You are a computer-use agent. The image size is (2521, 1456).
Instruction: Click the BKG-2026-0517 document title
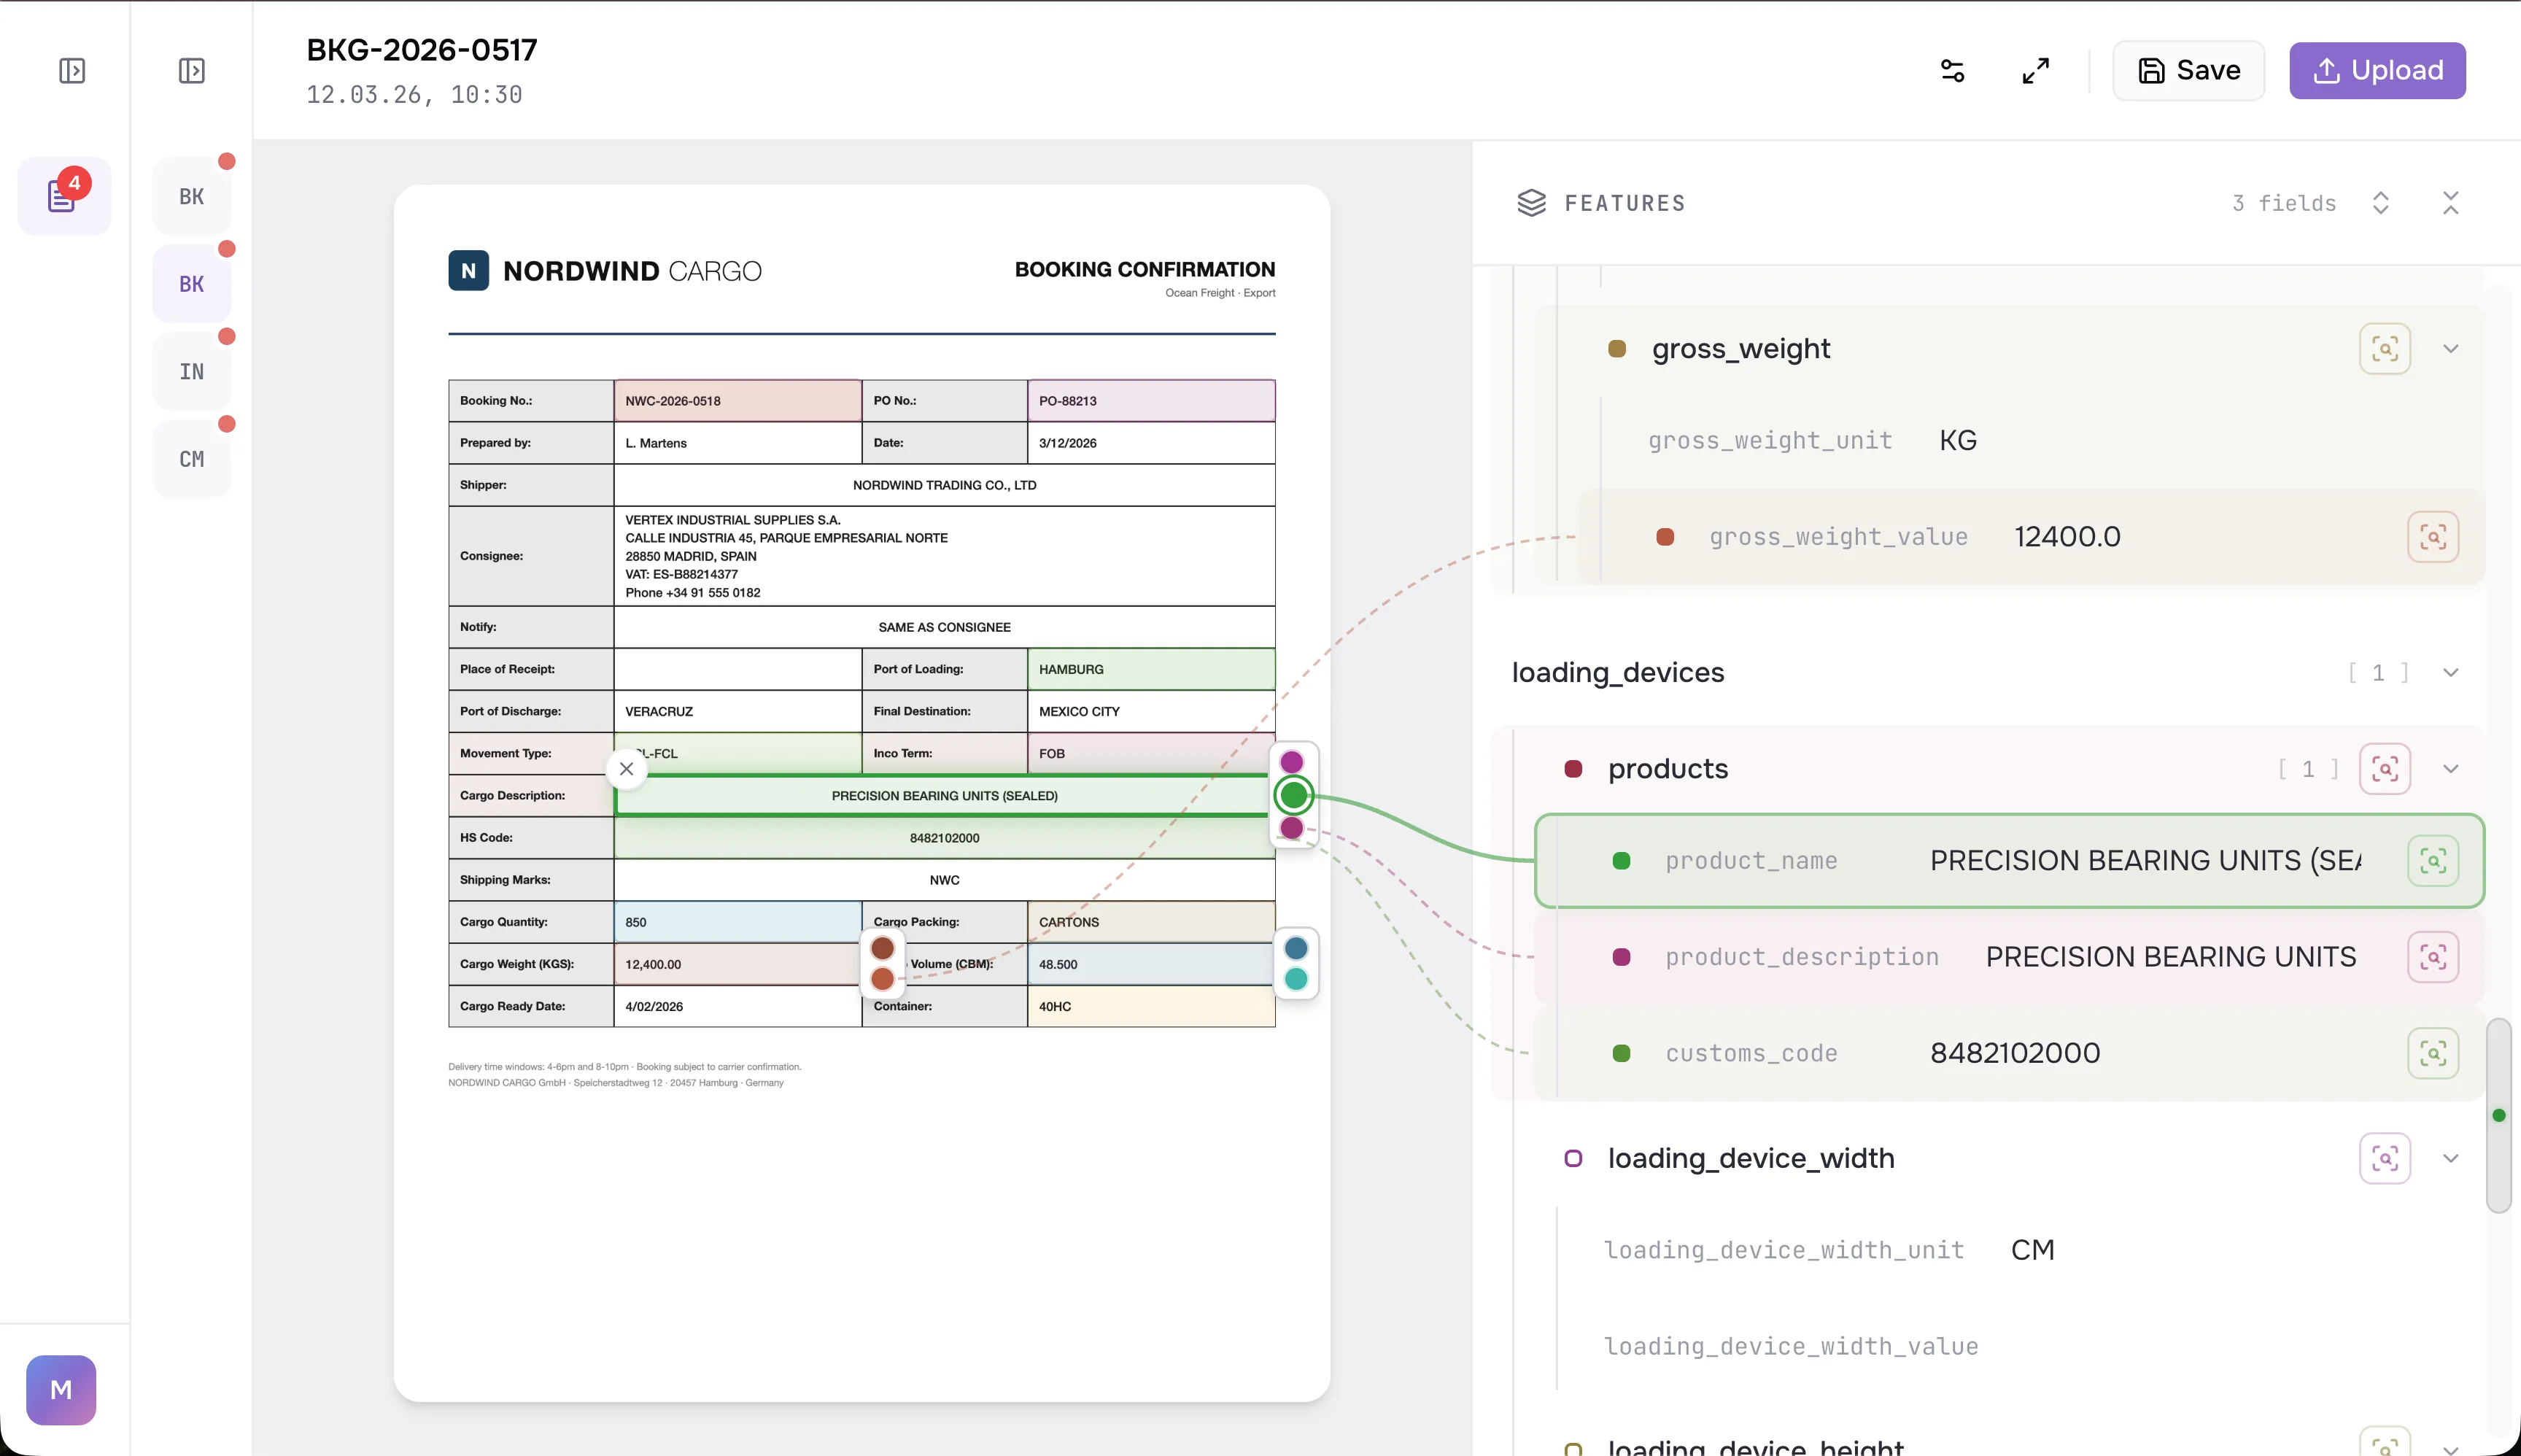tap(422, 50)
